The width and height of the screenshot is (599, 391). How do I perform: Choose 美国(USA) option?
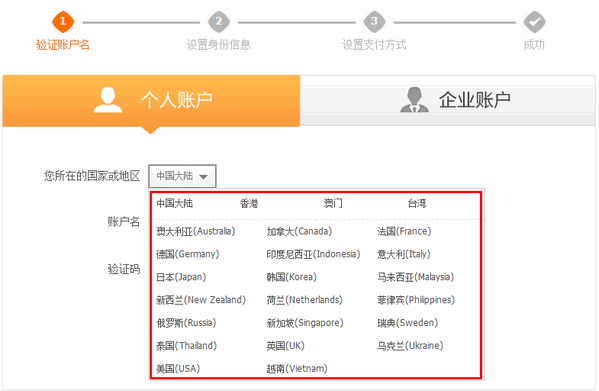click(178, 369)
